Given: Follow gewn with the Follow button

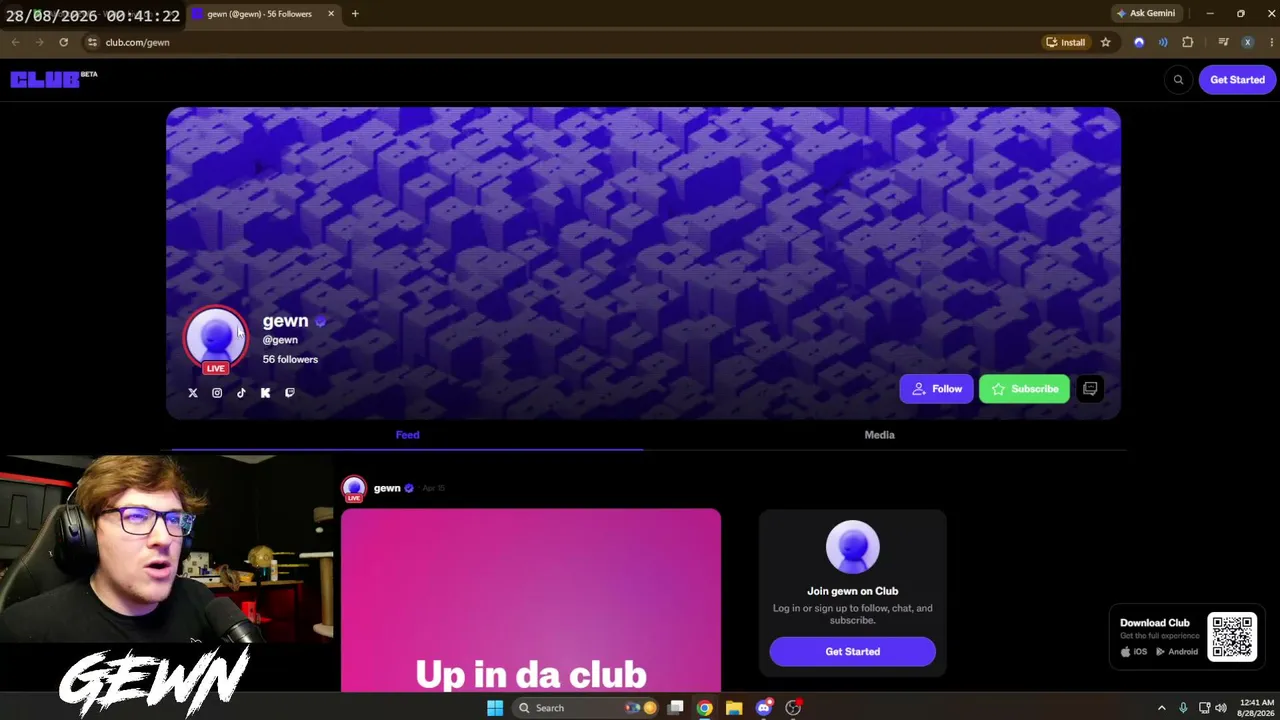Looking at the screenshot, I should pos(936,389).
